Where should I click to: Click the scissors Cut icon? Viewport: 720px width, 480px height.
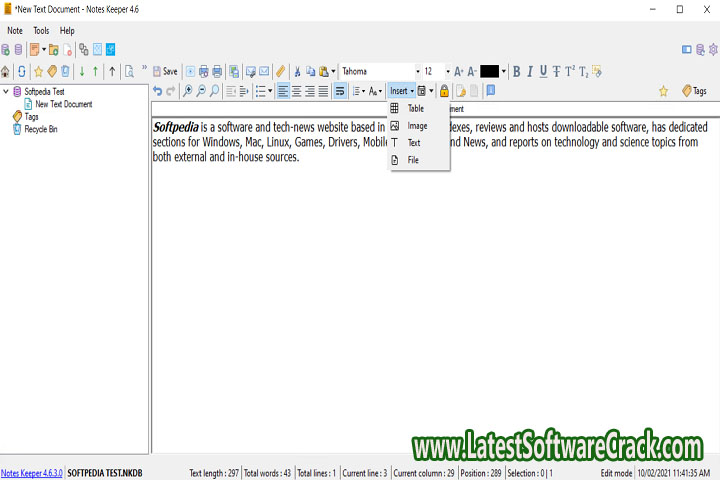click(297, 71)
